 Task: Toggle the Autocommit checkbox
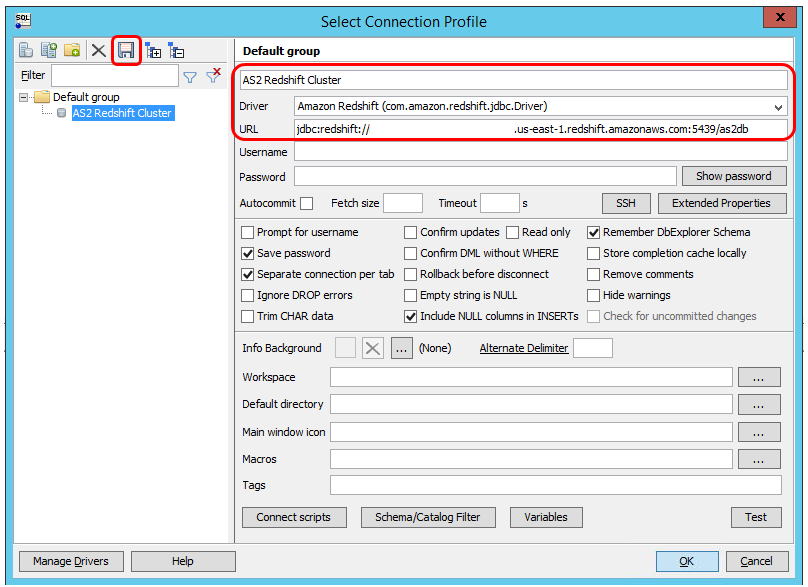coord(307,204)
